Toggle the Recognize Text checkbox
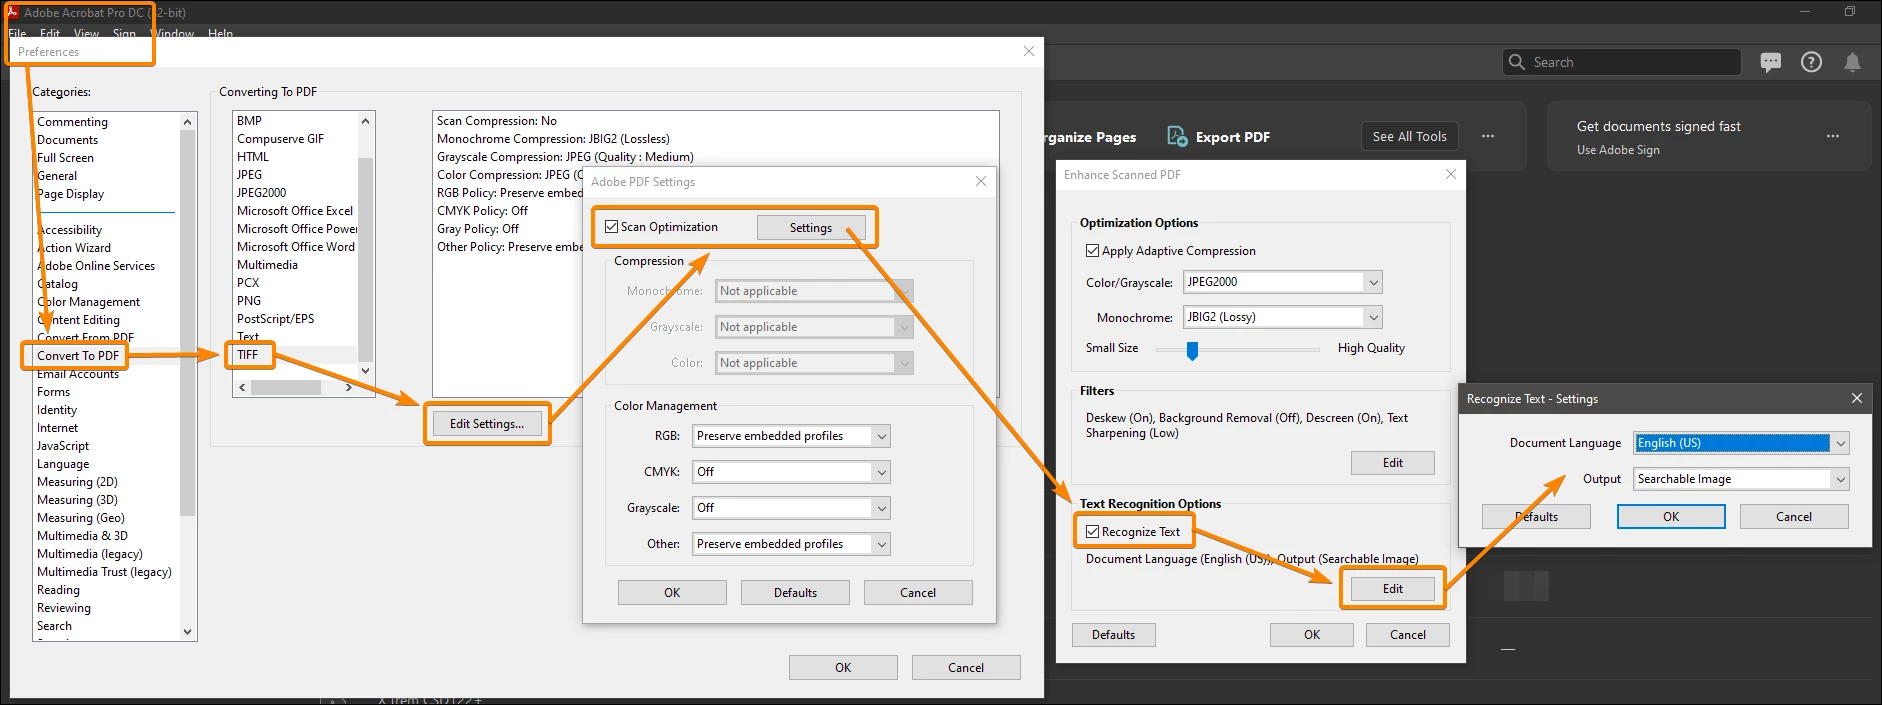The height and width of the screenshot is (705, 1882). (1092, 532)
